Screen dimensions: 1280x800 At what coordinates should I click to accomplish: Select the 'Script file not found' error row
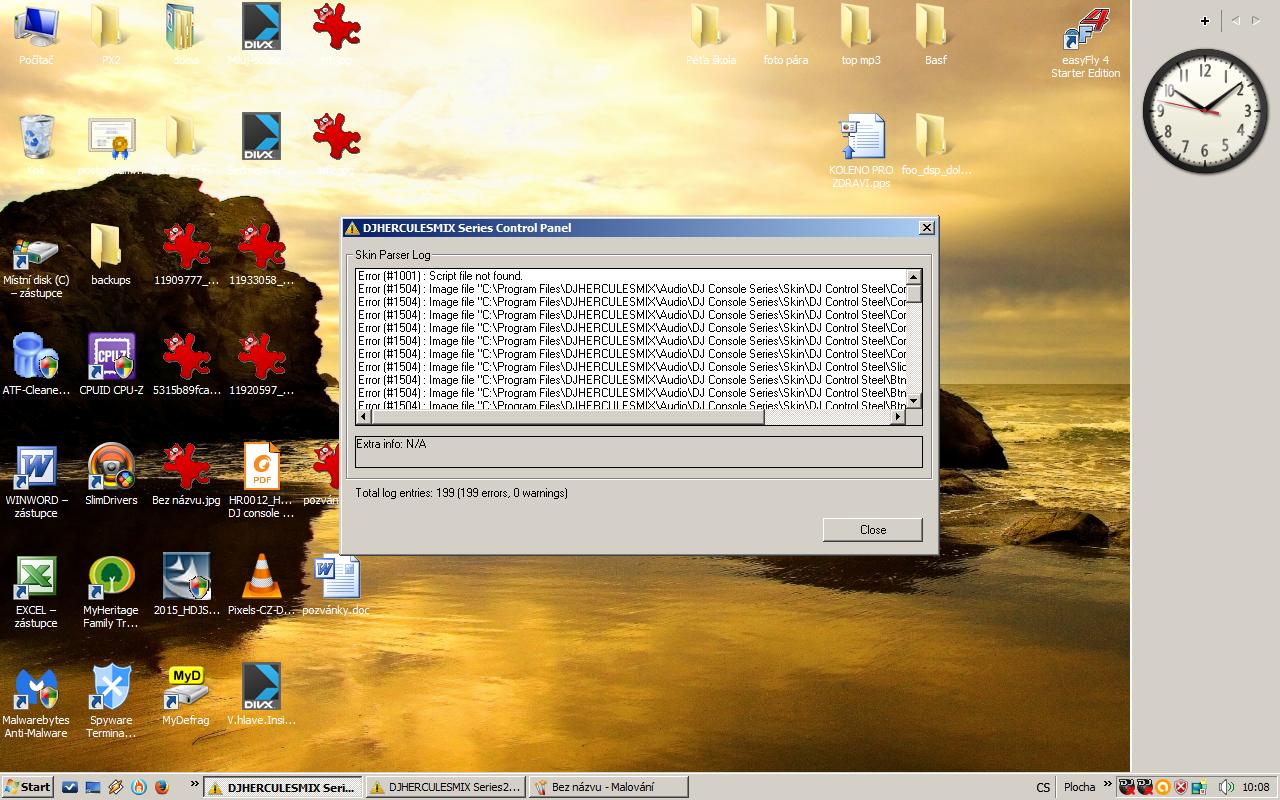point(631,276)
